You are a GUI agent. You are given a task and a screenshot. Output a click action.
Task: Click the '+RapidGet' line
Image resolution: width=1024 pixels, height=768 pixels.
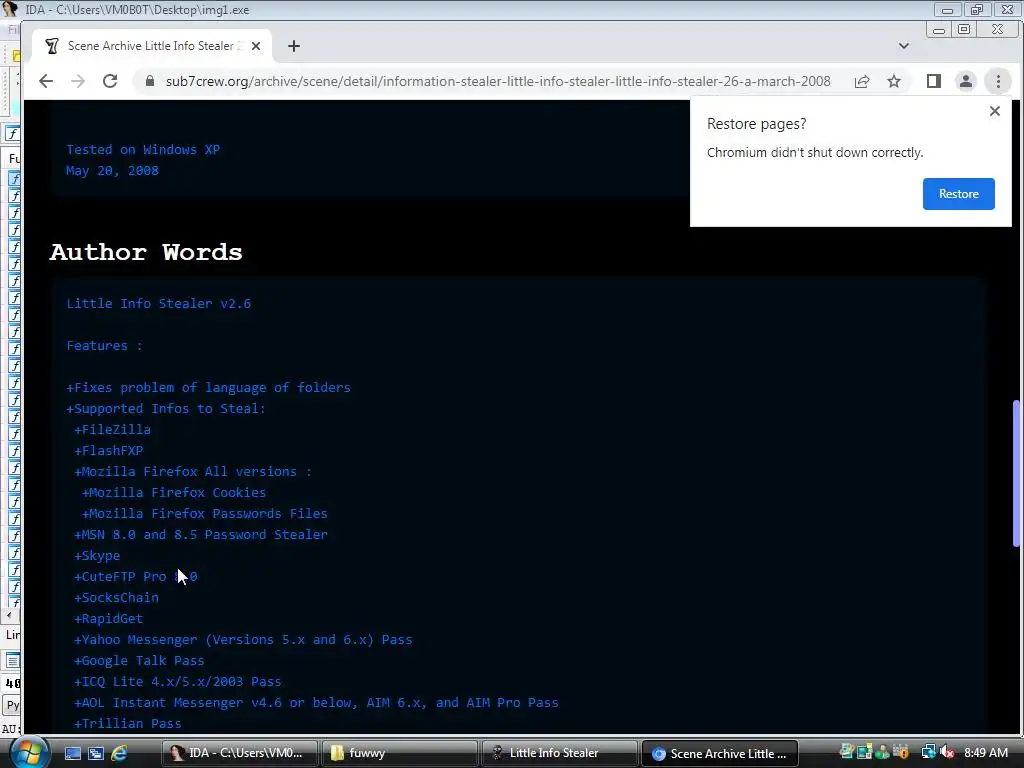point(108,618)
